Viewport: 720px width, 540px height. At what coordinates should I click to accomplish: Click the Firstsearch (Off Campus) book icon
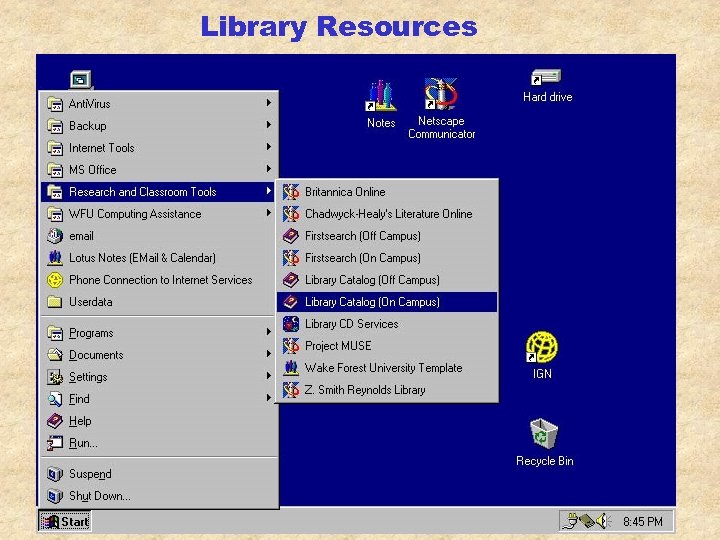291,236
